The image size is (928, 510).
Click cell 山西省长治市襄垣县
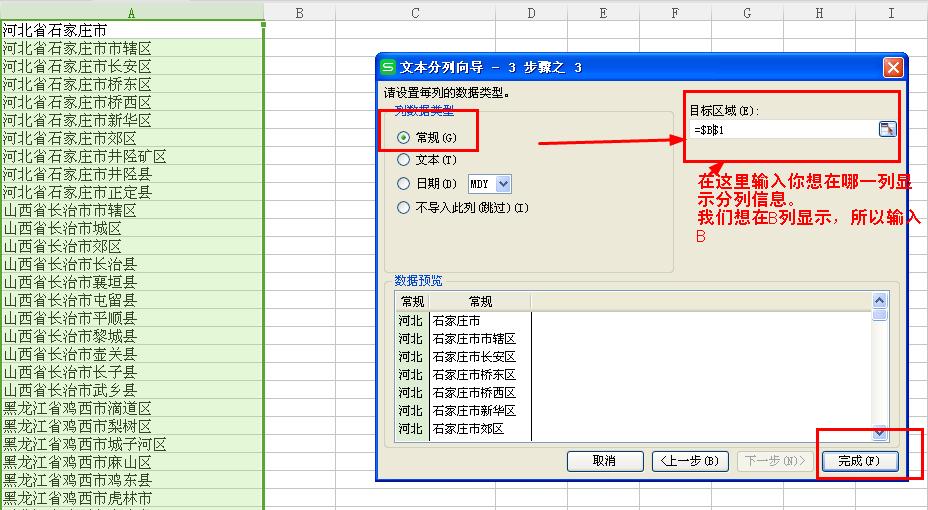coord(131,282)
